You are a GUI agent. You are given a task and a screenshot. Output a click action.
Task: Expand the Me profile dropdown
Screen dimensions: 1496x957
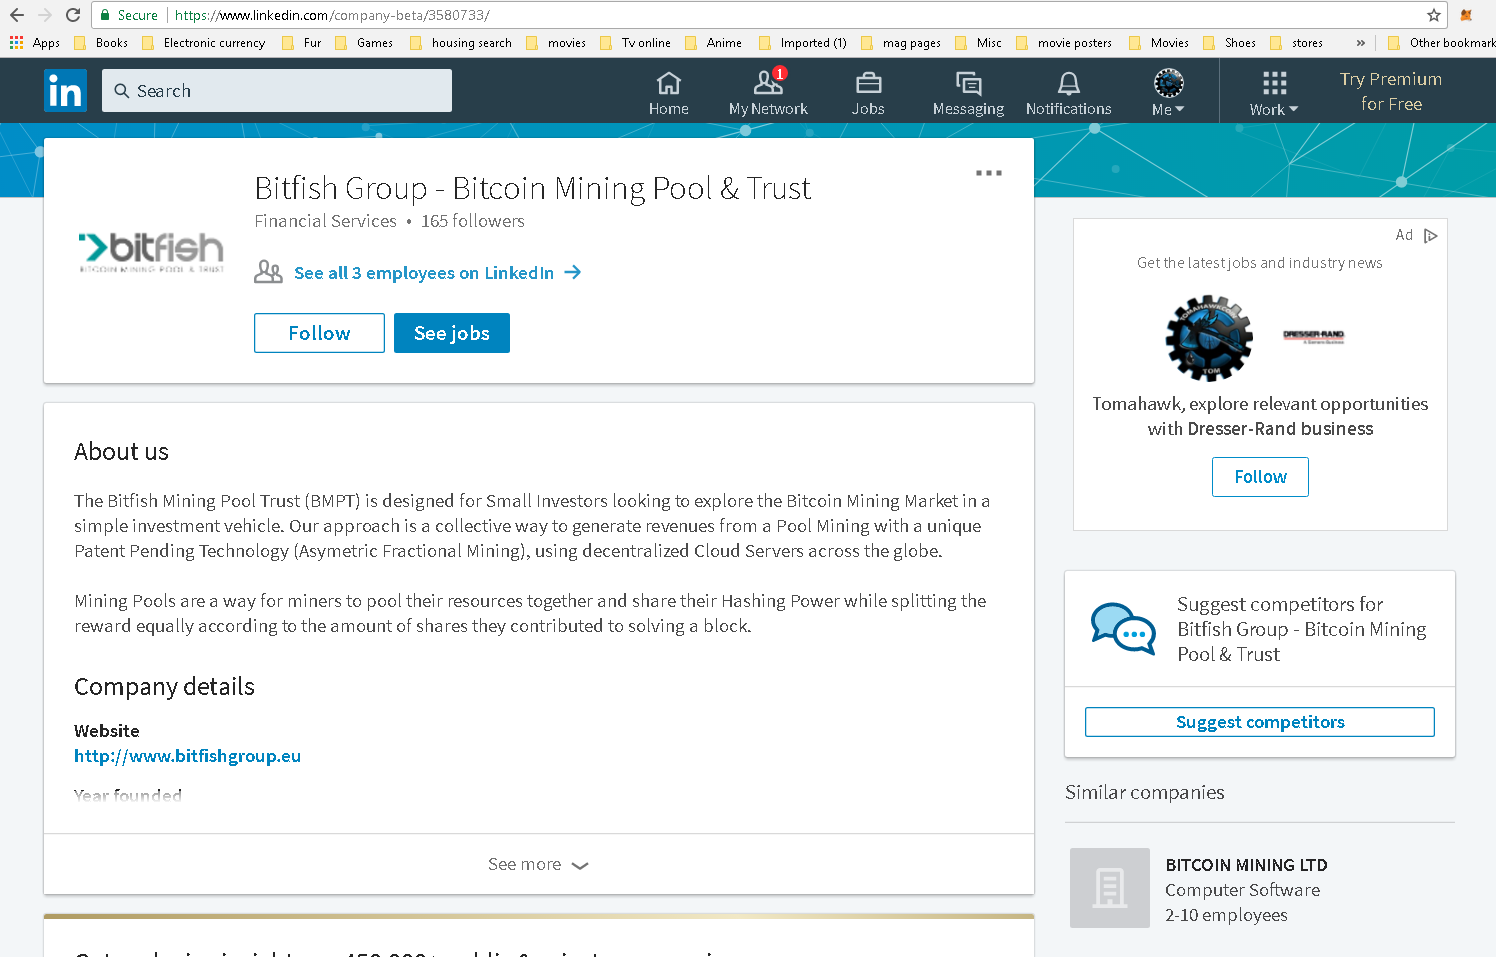(1168, 94)
